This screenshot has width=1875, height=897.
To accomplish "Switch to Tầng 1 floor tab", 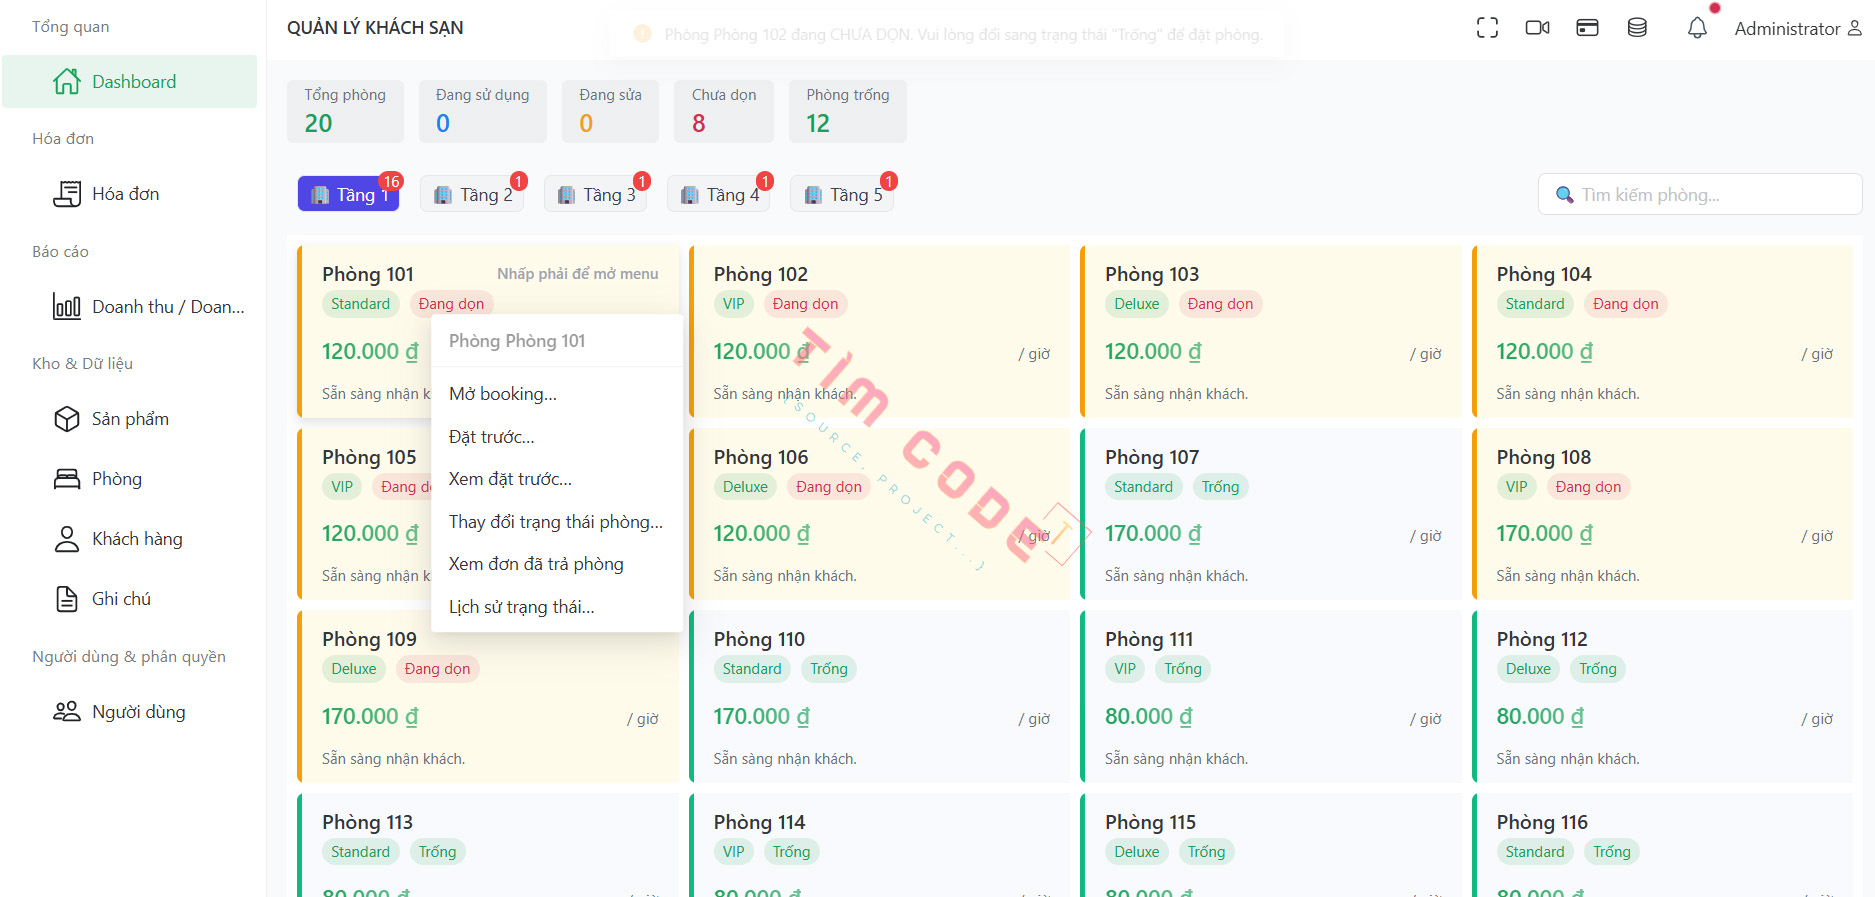I will pos(348,194).
